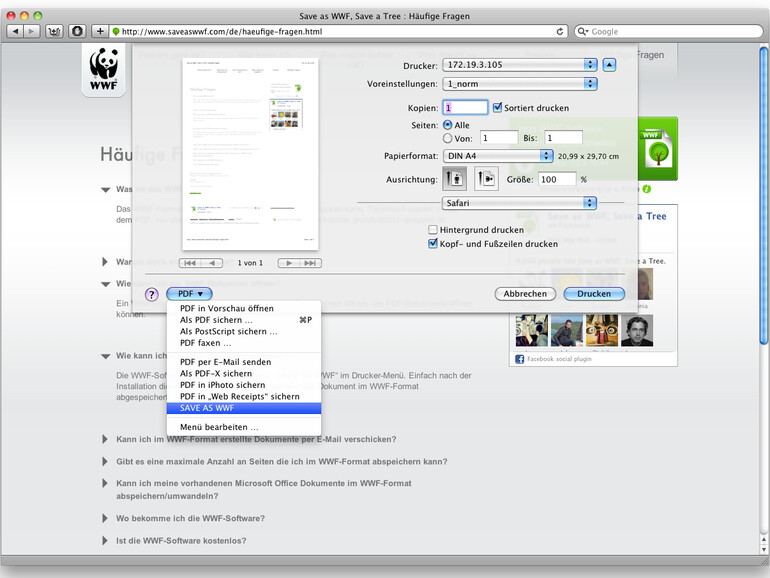The image size is (770, 578).
Task: Click the add bookmark plus button
Action: coord(100,31)
